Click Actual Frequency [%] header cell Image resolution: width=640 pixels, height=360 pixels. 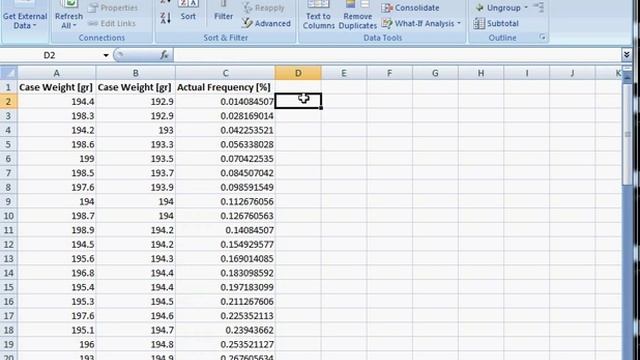(225, 87)
